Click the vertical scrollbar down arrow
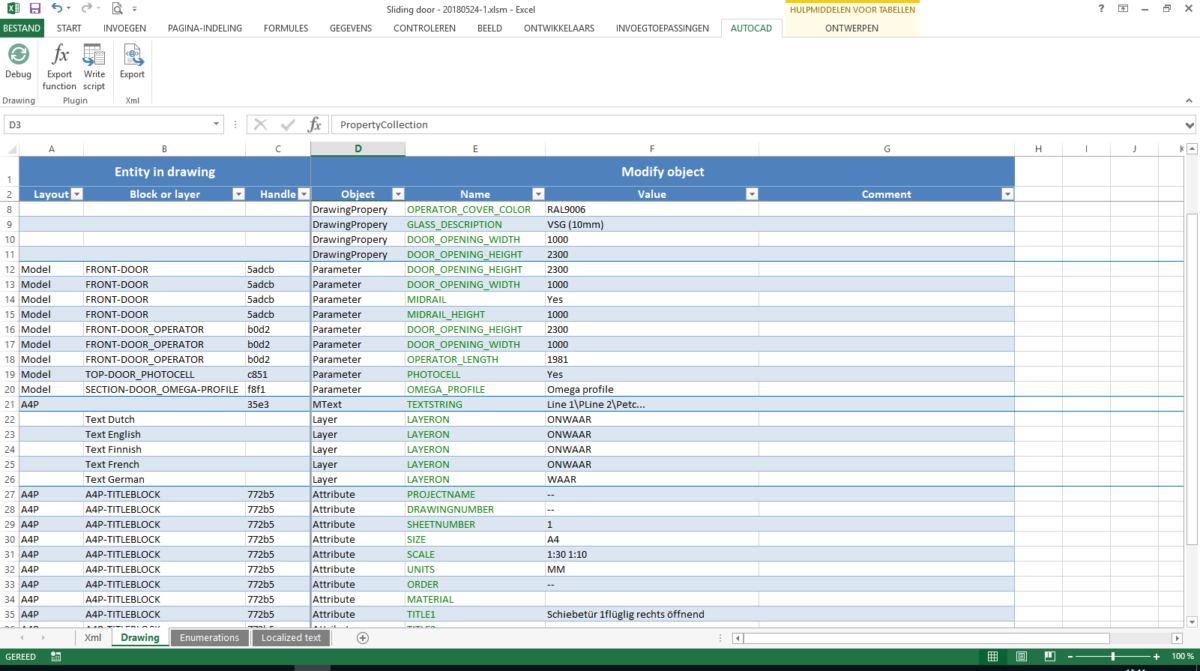1200x671 pixels. tap(1191, 622)
